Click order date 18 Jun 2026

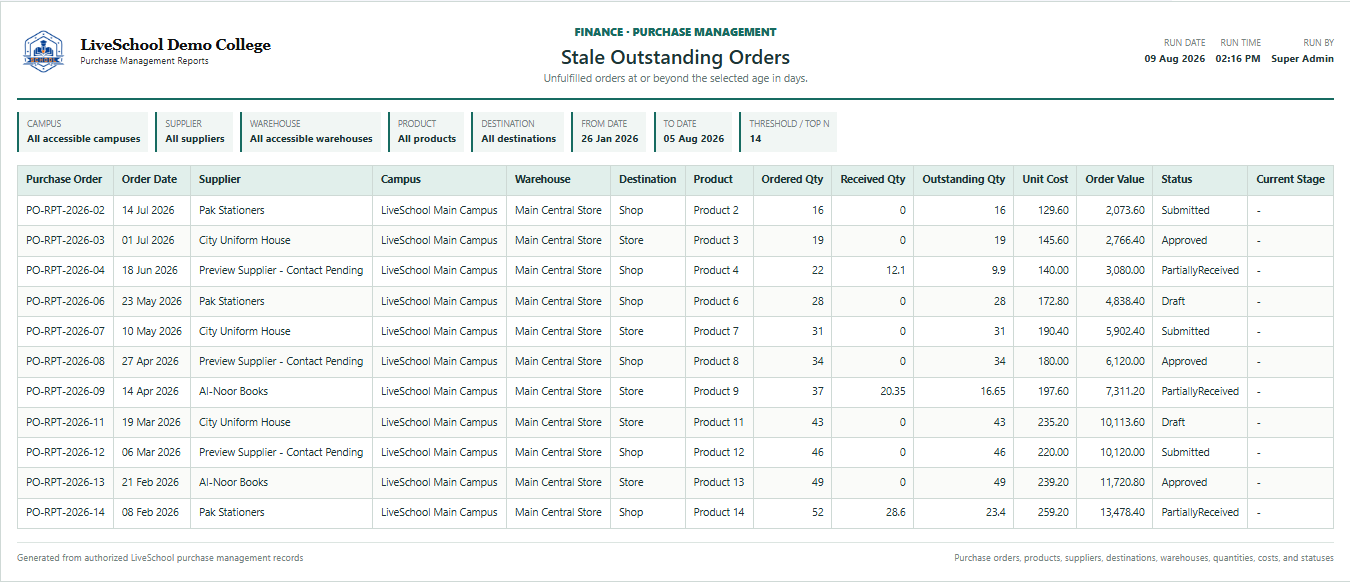[150, 270]
